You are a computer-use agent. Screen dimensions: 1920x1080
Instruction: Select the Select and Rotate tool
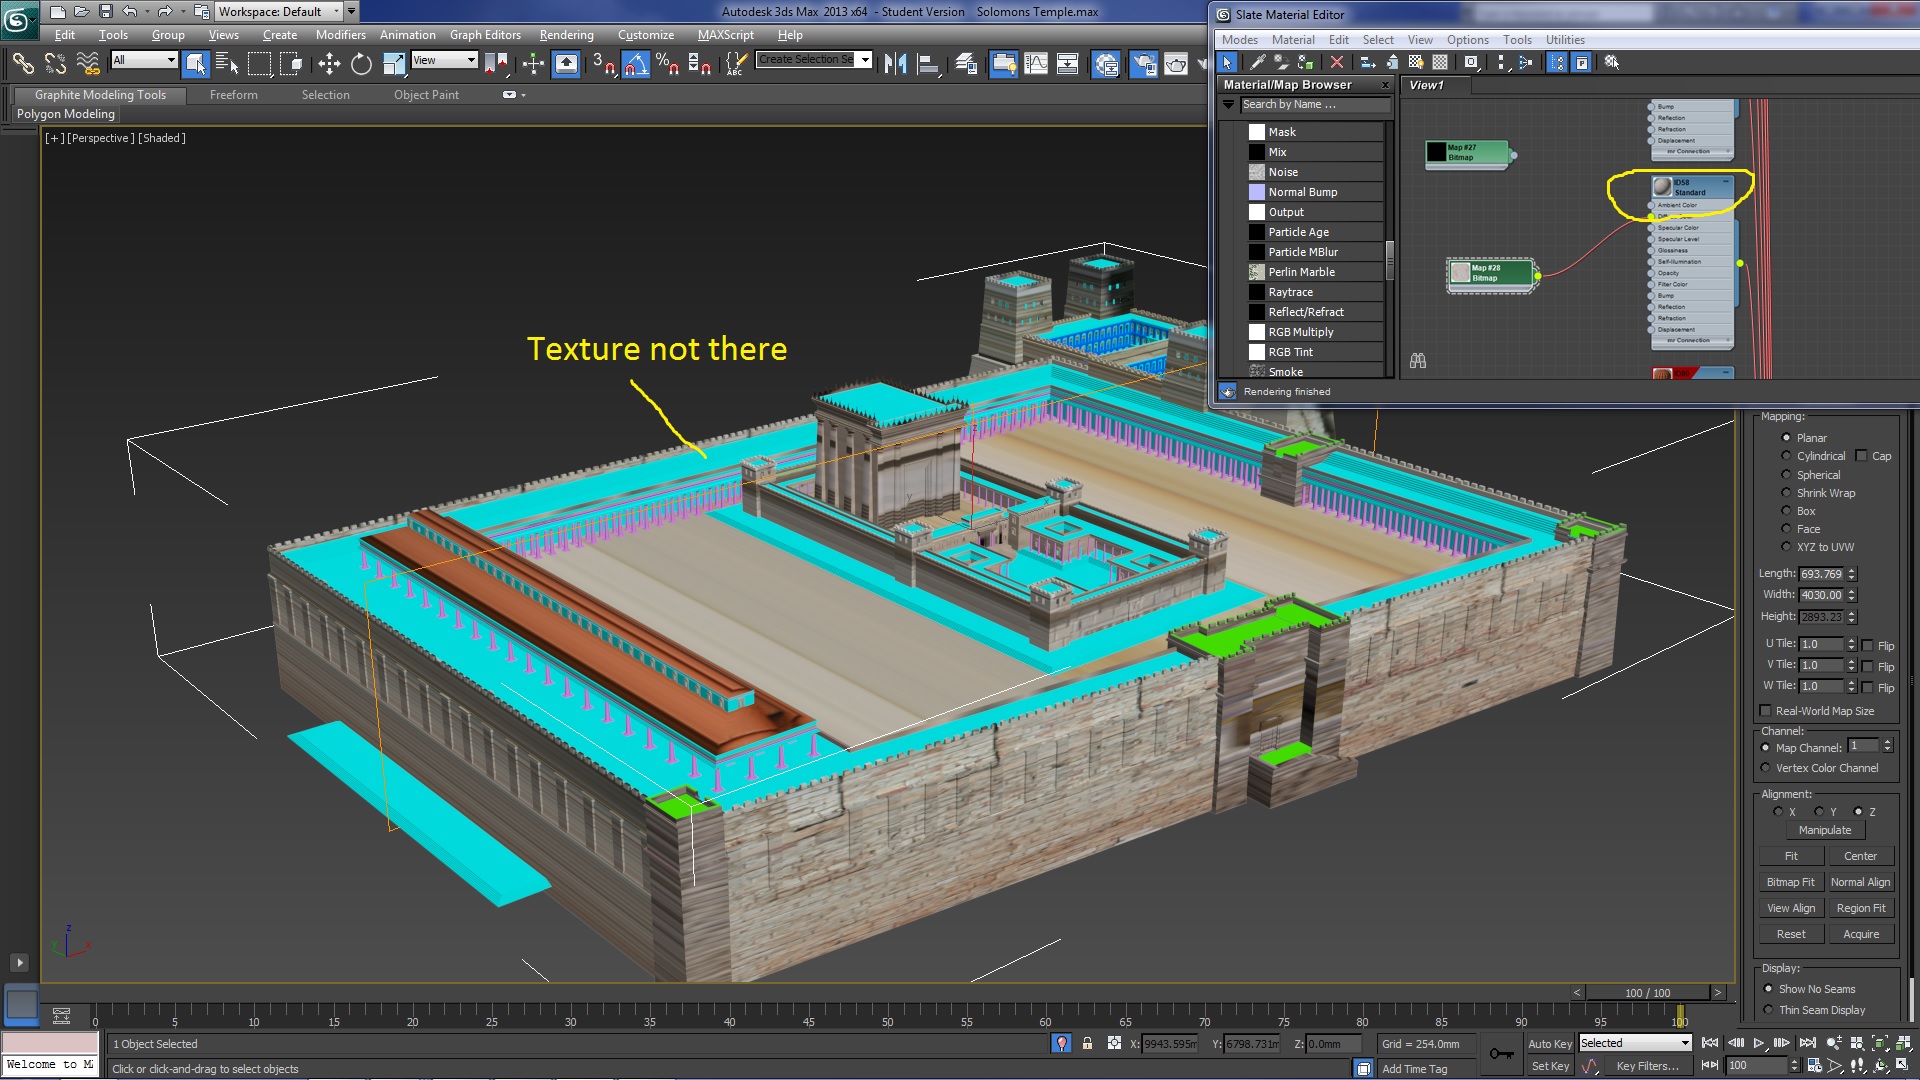(x=361, y=63)
